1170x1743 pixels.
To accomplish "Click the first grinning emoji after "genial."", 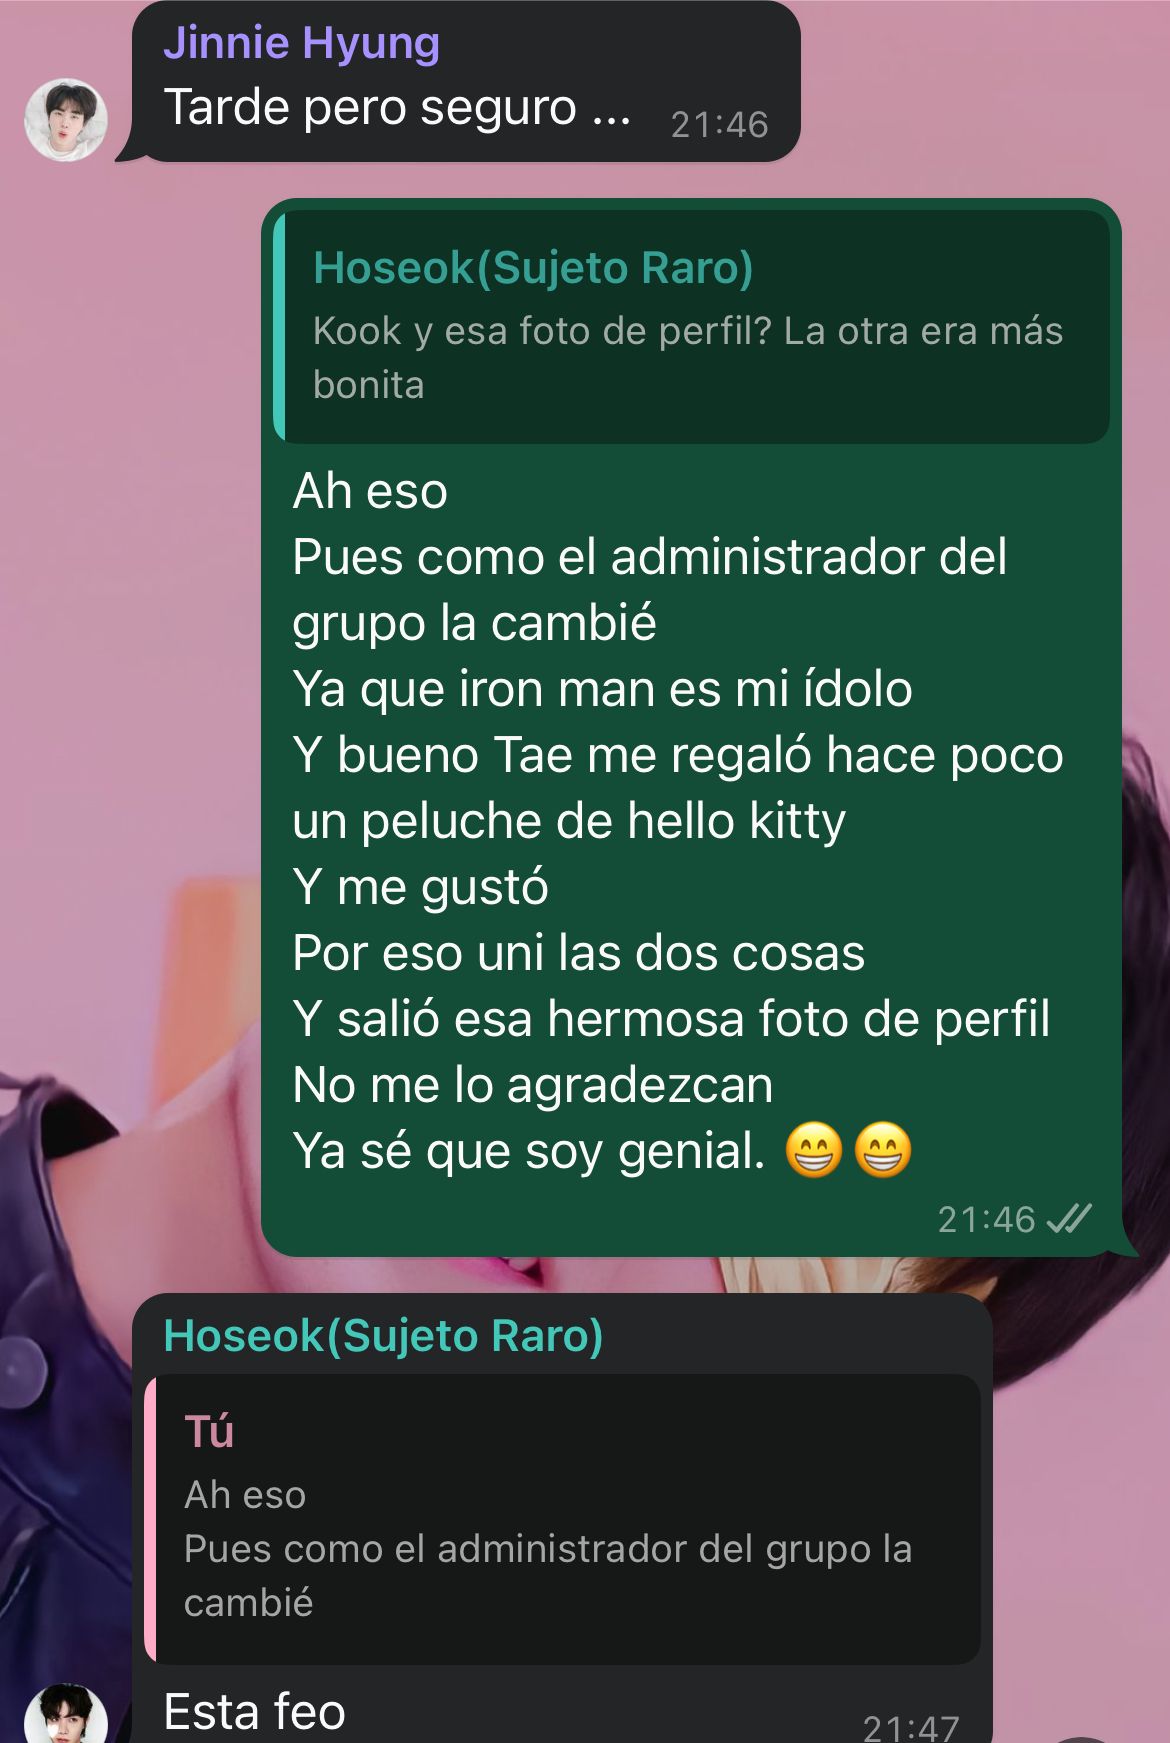I will pos(814,1150).
